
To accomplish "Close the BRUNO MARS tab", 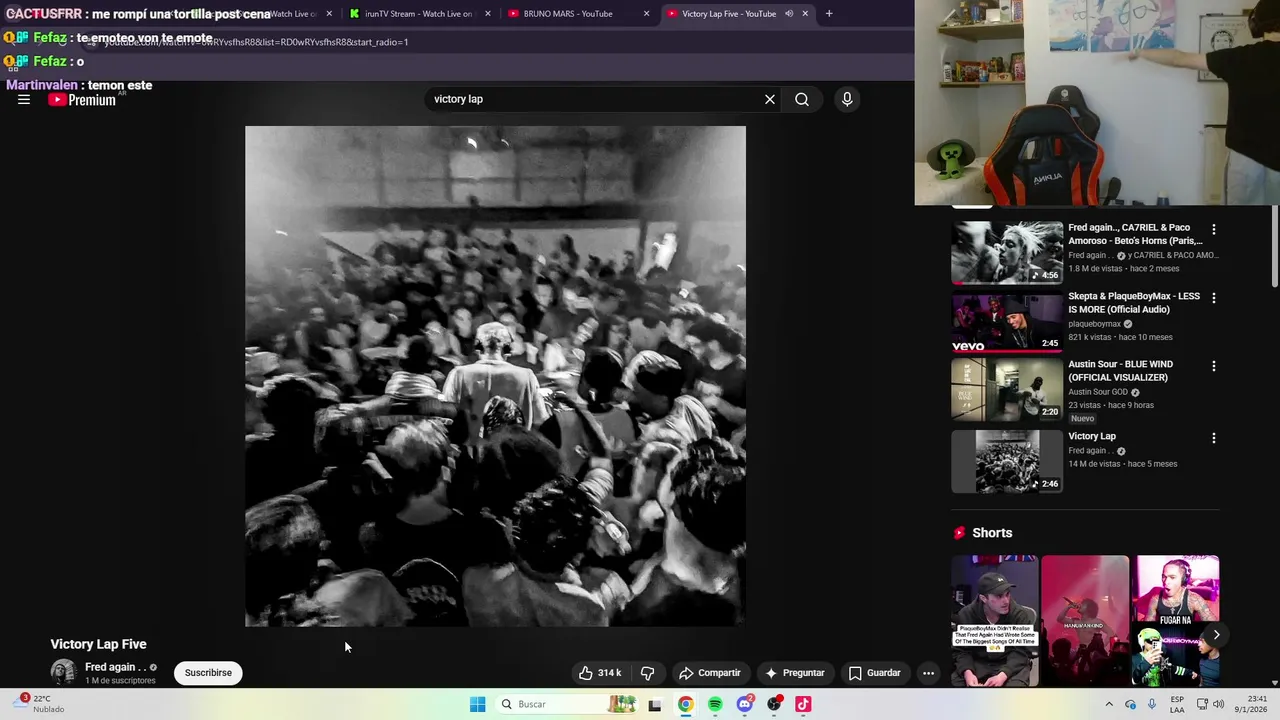I will pos(646,14).
